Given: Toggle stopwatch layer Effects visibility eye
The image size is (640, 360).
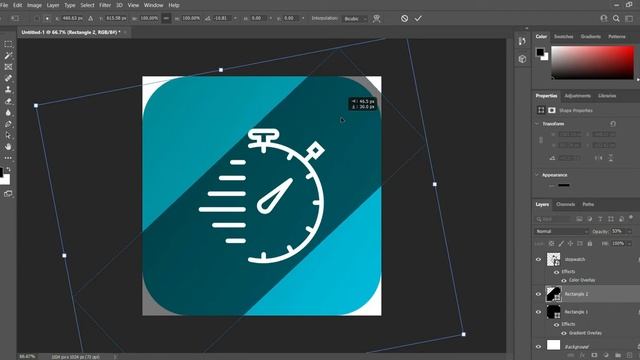Looking at the screenshot, I should (x=556, y=272).
